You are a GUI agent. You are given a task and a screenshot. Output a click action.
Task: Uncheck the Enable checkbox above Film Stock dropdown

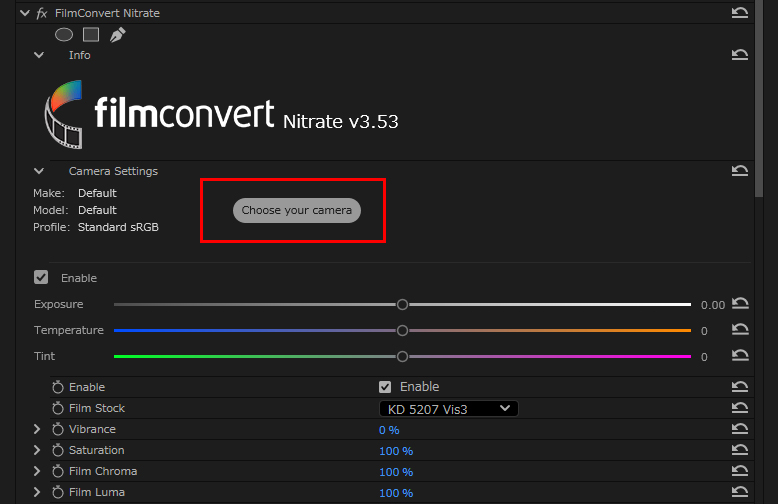(x=385, y=387)
